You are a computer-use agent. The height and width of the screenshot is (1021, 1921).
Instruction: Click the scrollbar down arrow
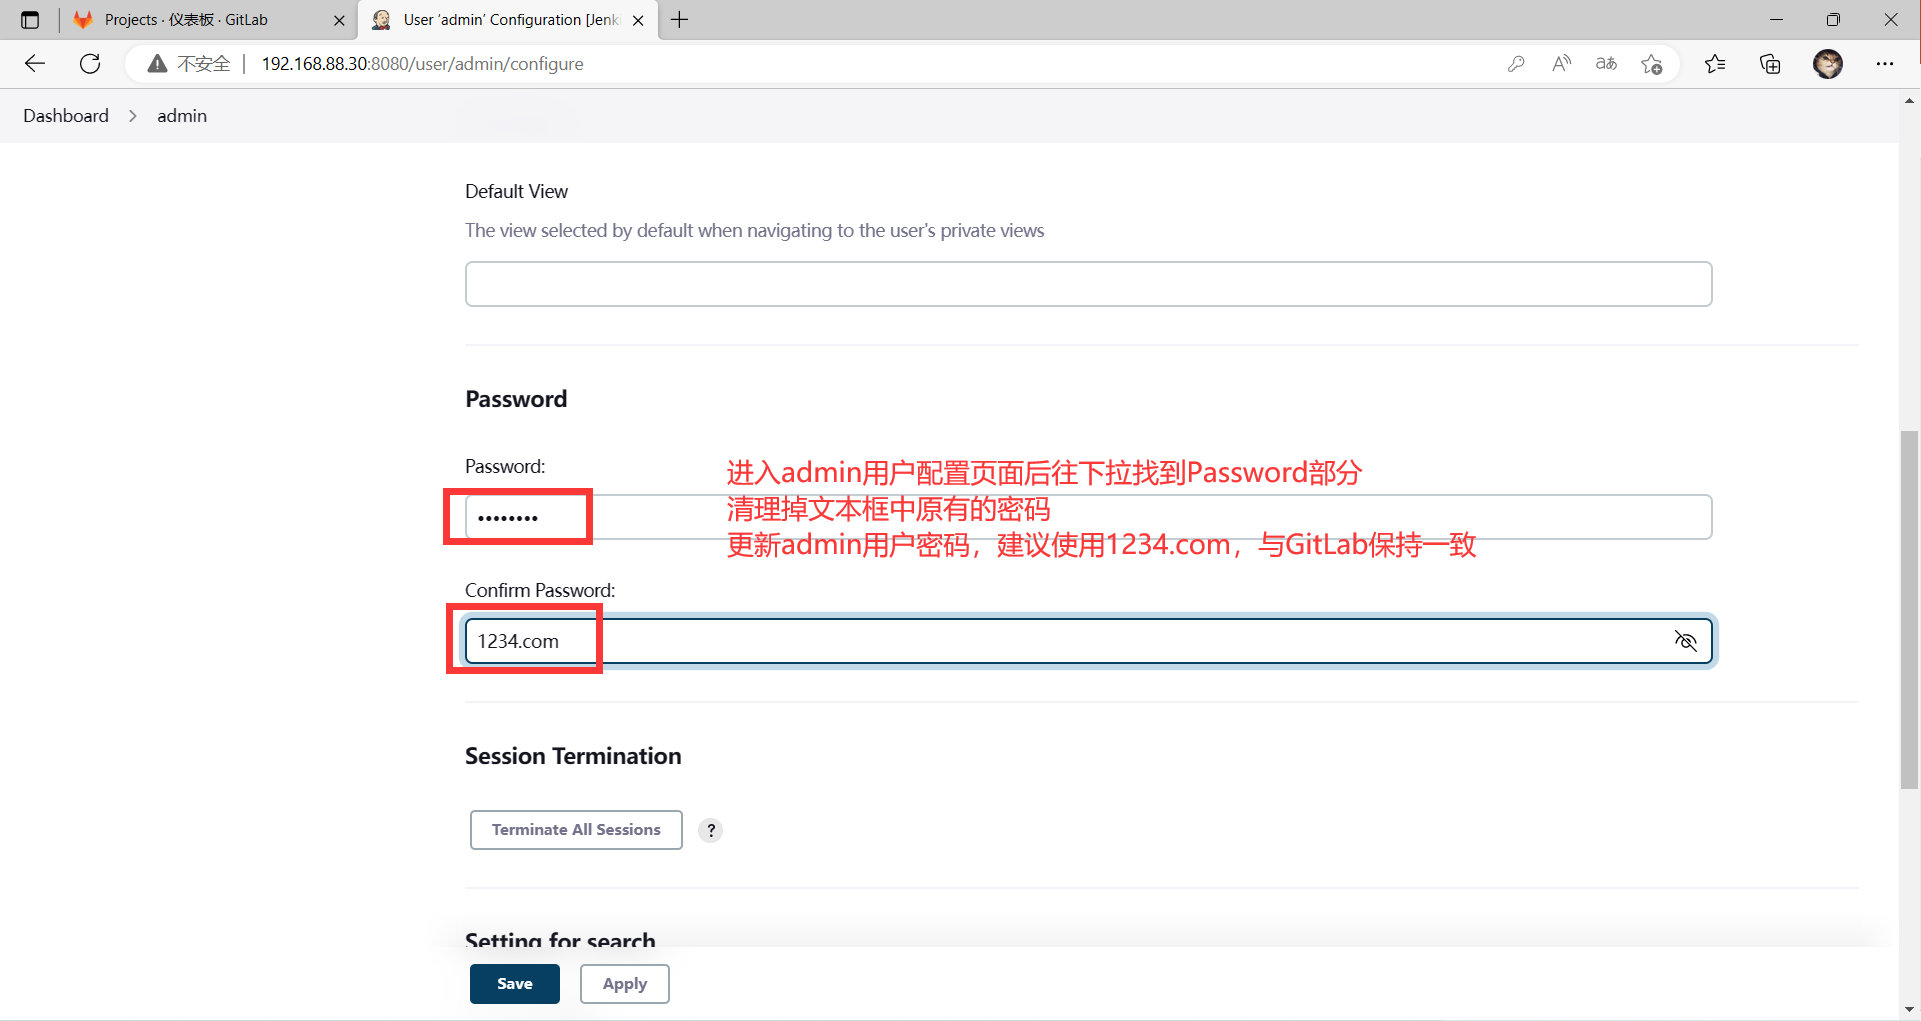(1910, 1010)
